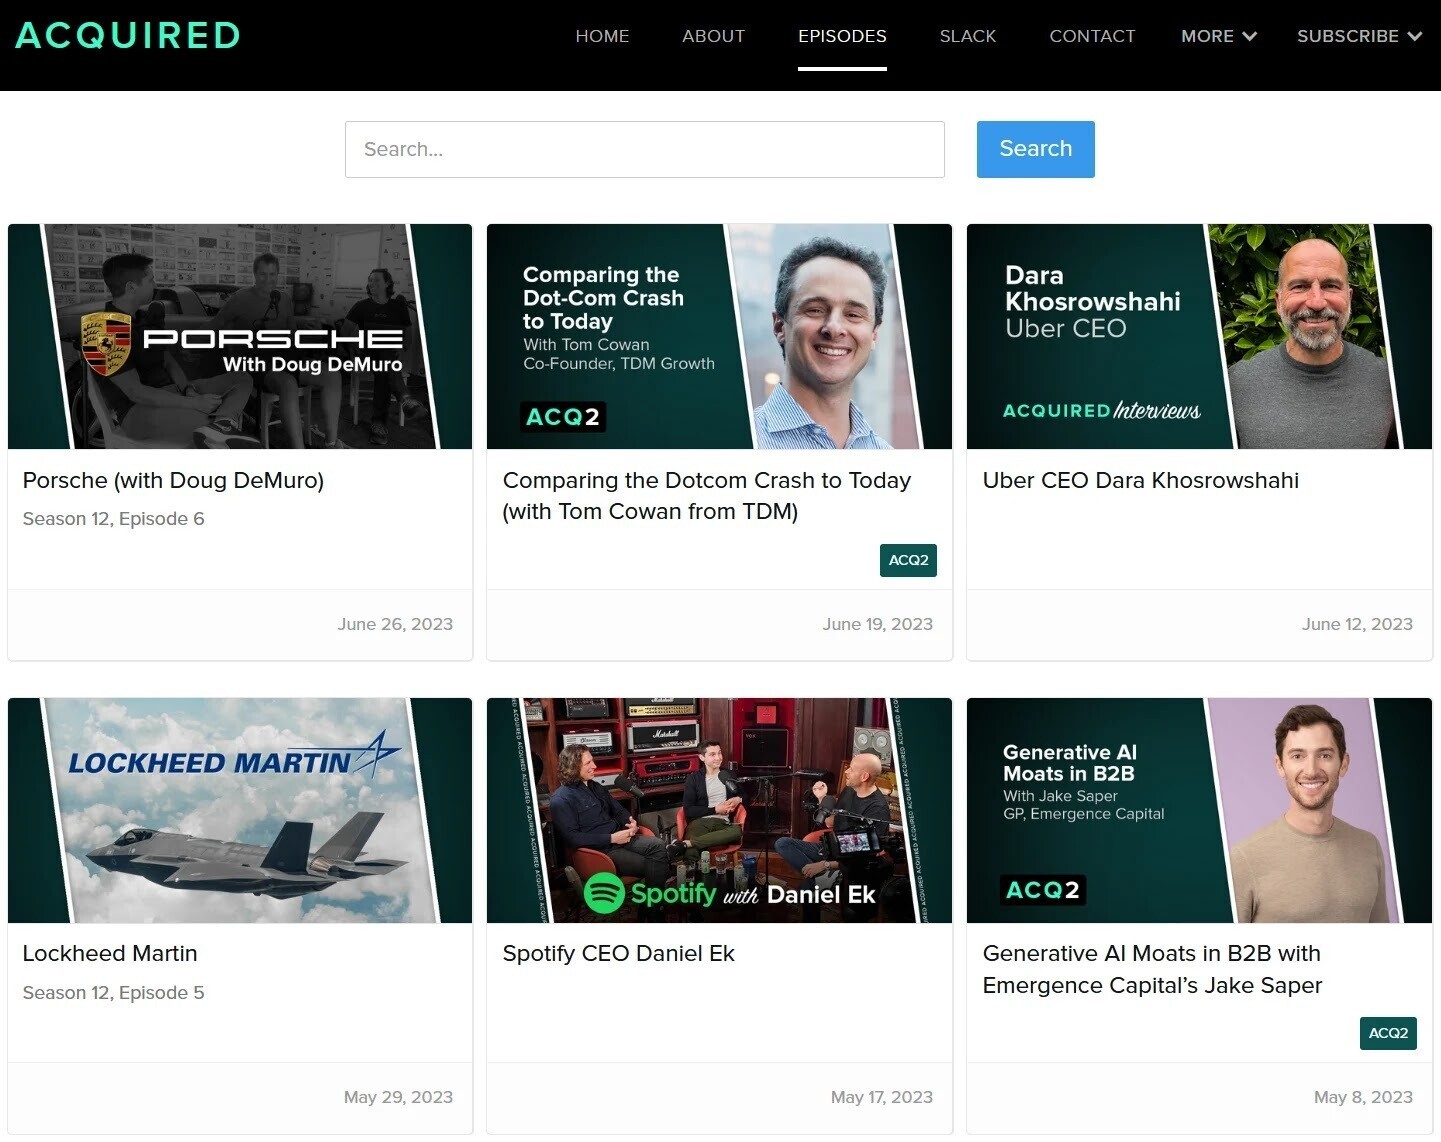
Task: Click title Porsche (with Doug DeMuro)
Action: coord(173,480)
